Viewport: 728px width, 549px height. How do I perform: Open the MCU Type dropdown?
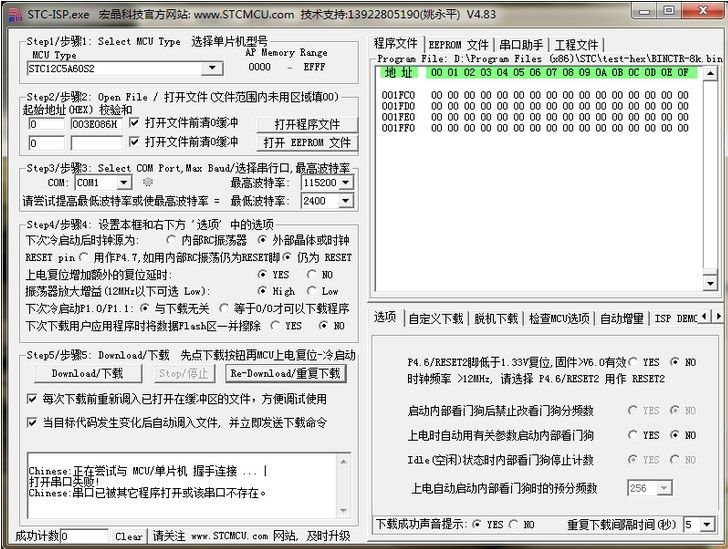click(x=212, y=68)
